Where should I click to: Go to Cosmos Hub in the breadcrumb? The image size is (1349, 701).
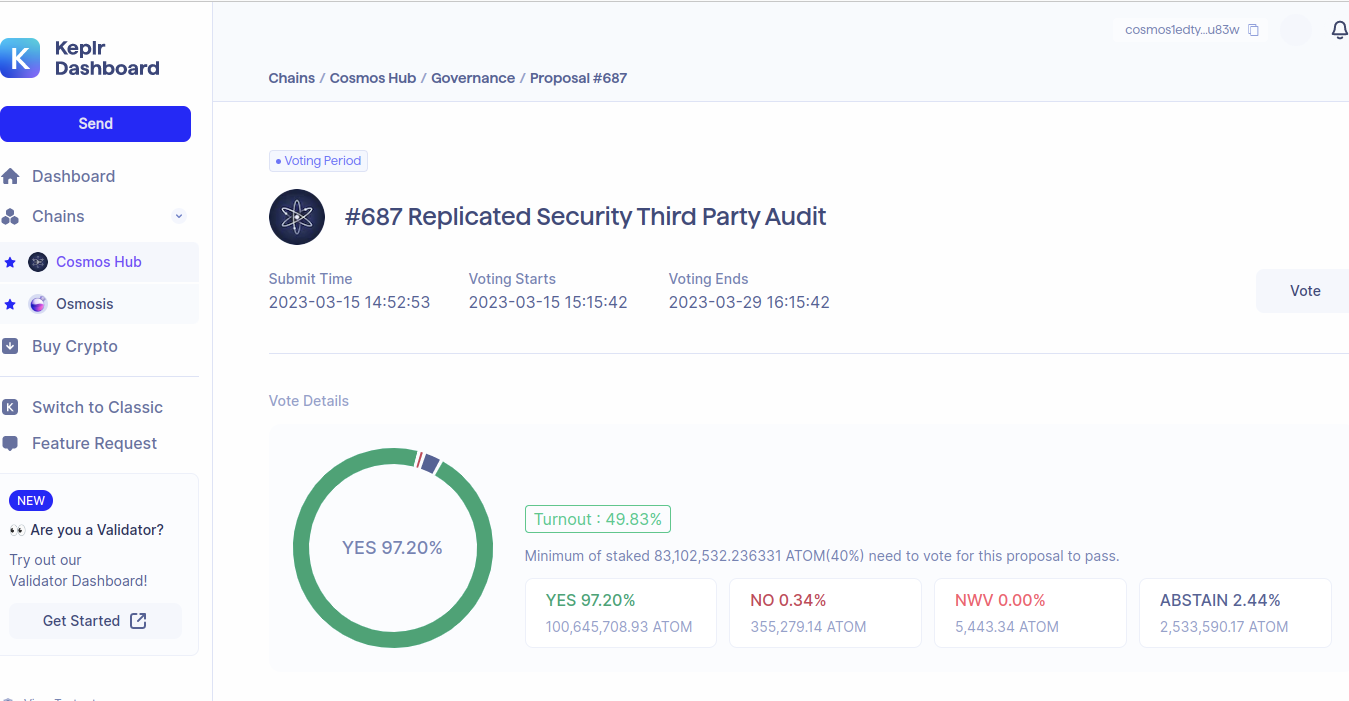click(373, 78)
